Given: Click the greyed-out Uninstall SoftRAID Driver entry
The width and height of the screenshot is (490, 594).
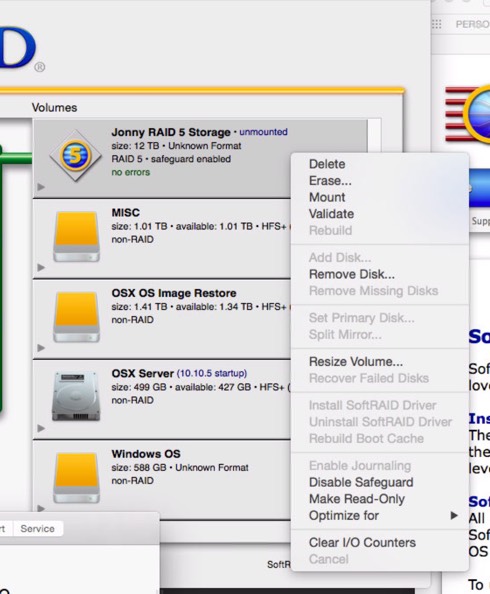Looking at the screenshot, I should pos(380,422).
